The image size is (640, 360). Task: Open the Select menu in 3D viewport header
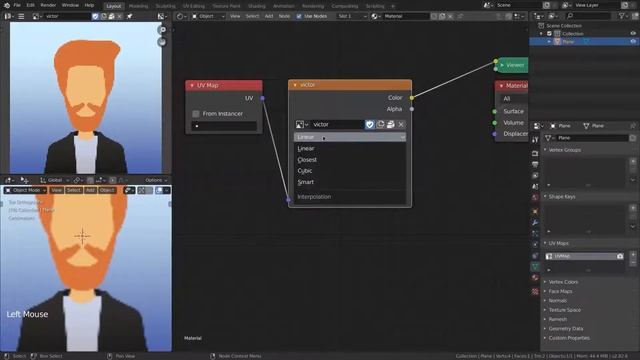74,190
